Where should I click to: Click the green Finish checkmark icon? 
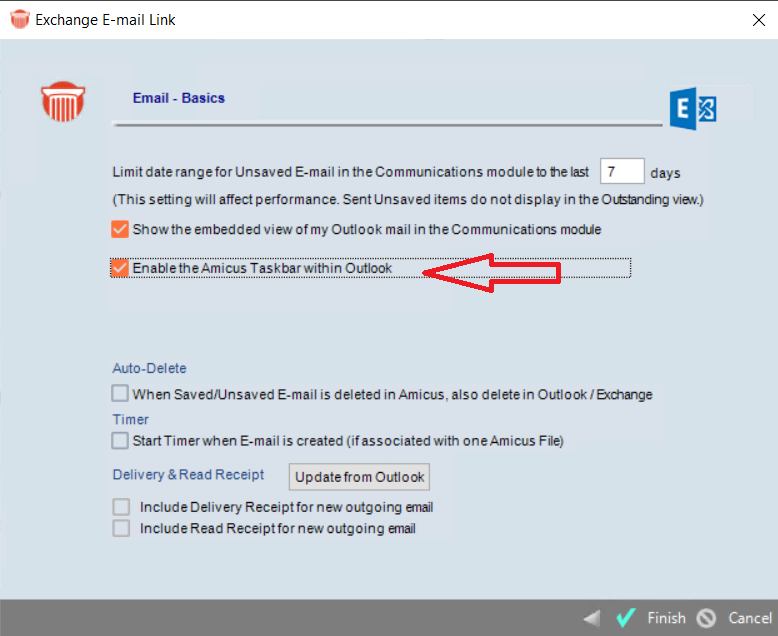(x=626, y=618)
